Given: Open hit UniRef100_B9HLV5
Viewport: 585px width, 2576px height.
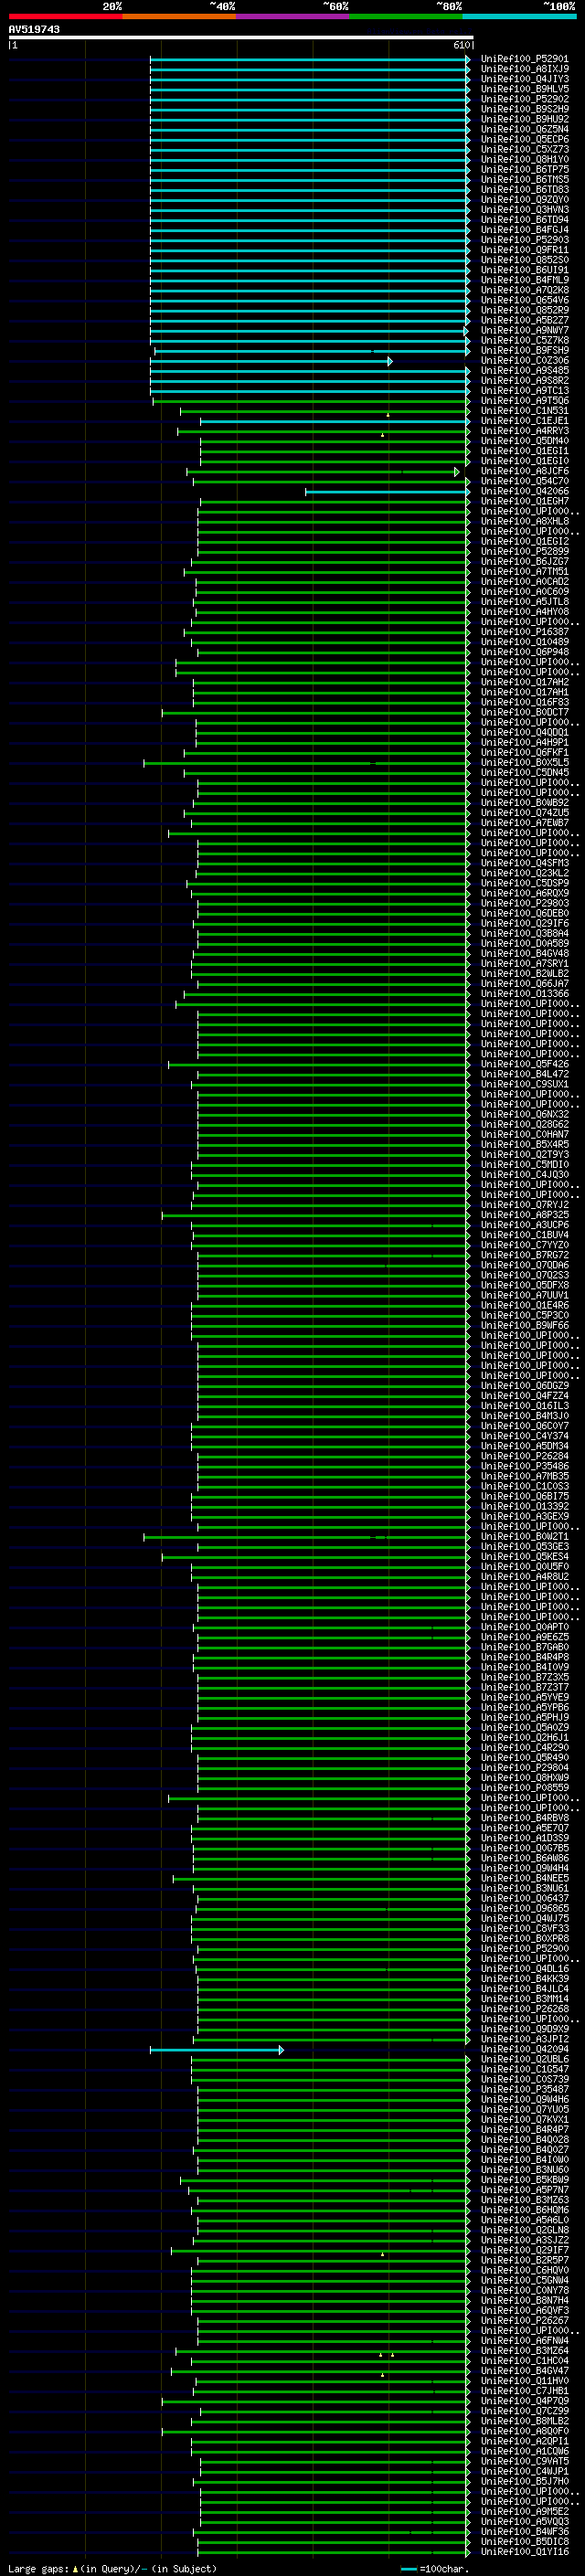Looking at the screenshot, I should click(x=525, y=89).
